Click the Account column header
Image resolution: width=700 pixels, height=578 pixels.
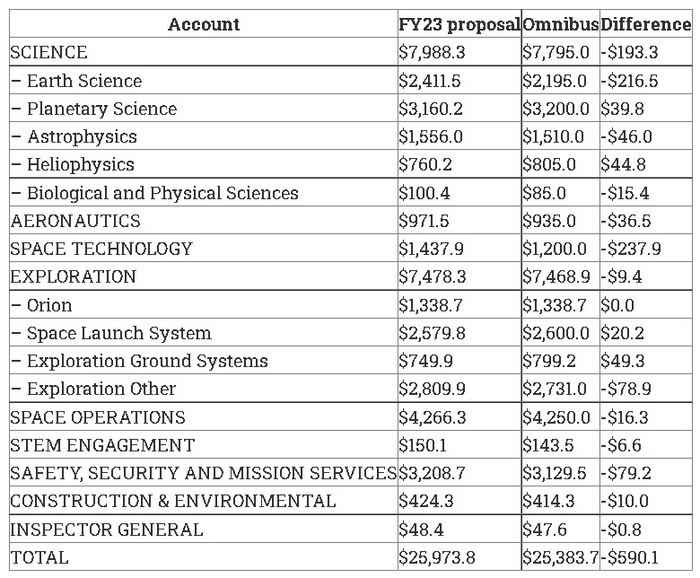(x=203, y=24)
